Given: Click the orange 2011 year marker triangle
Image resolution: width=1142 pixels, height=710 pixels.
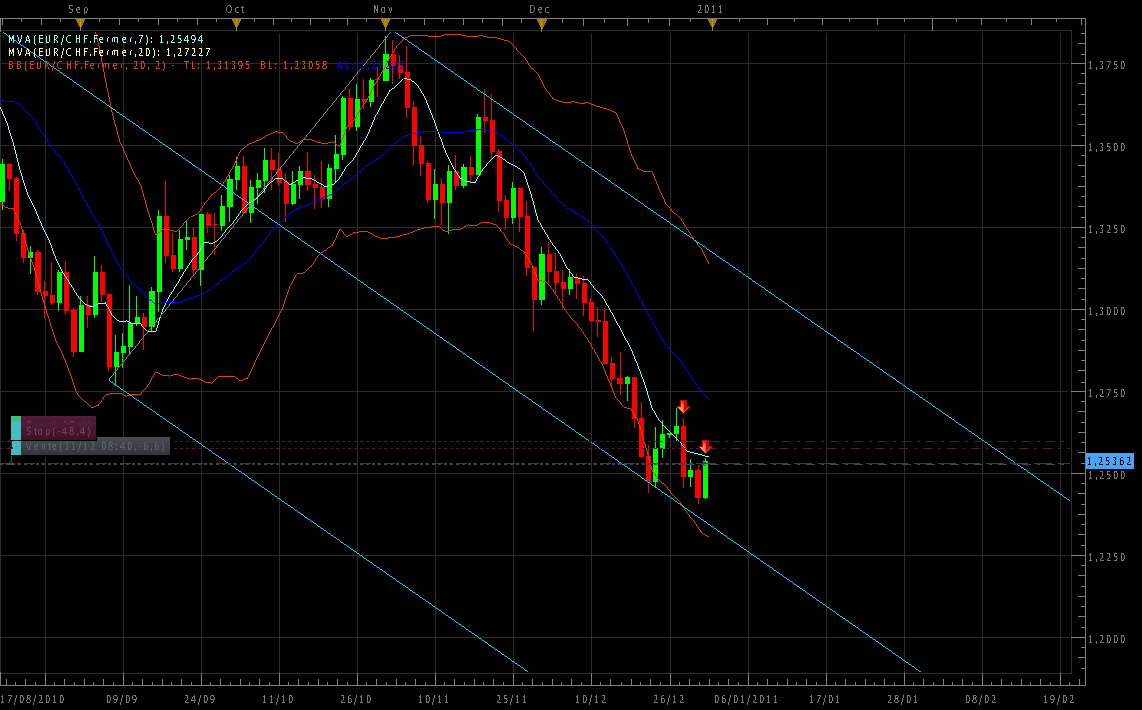Looking at the screenshot, I should (712, 23).
